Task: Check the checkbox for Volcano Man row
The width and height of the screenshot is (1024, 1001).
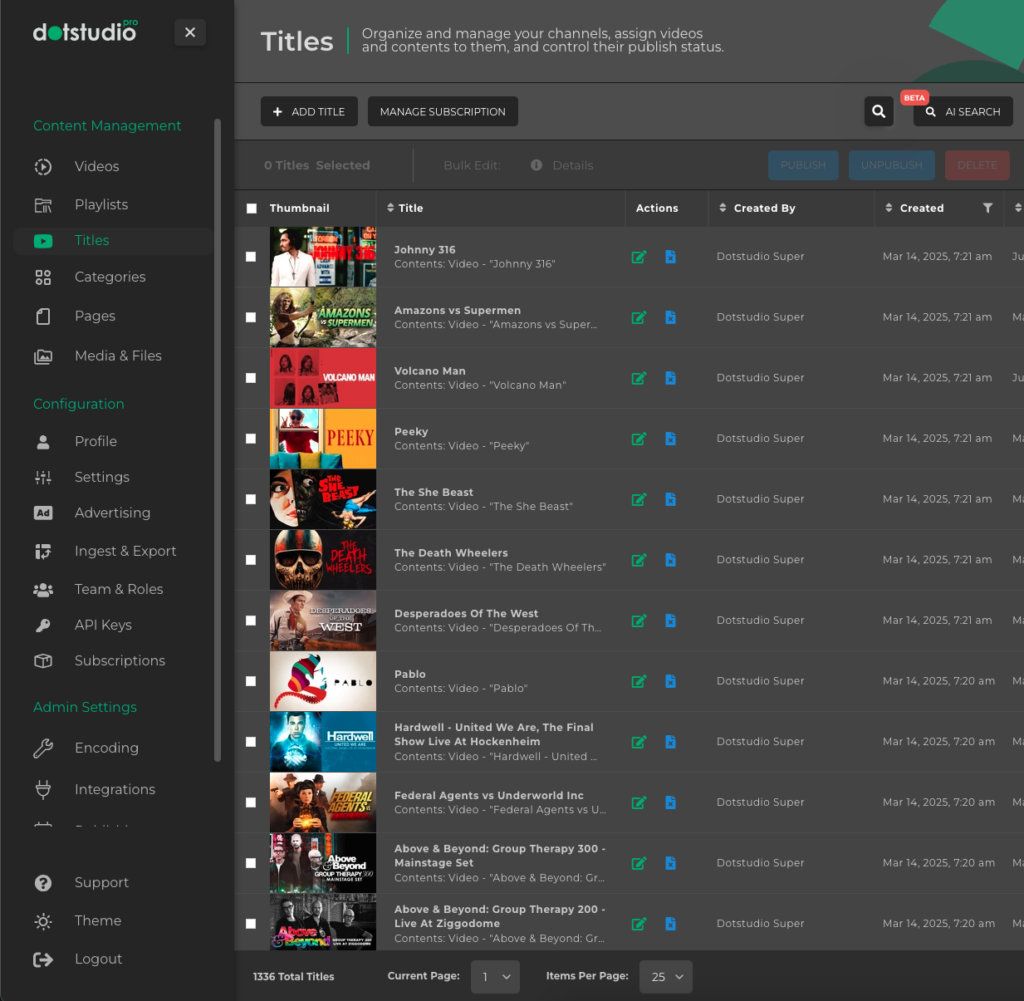Action: point(250,377)
